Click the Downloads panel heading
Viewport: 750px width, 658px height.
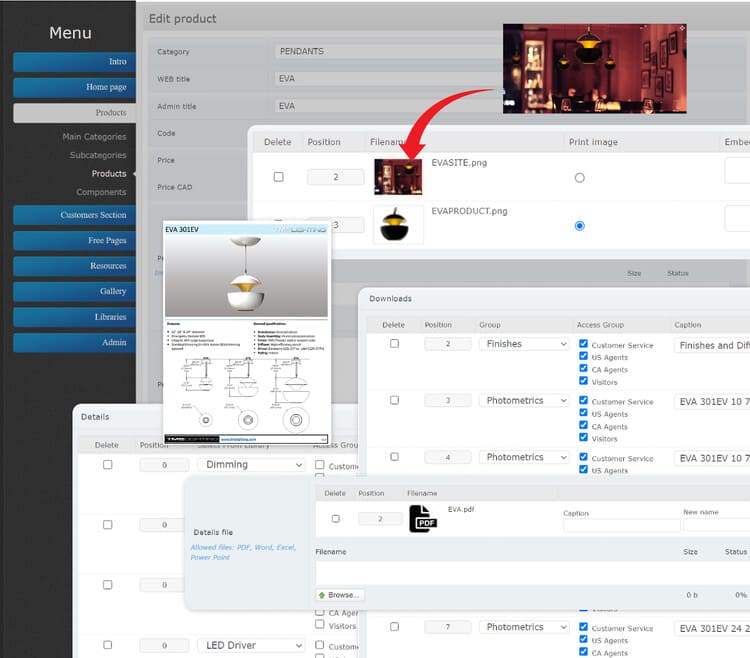click(390, 299)
